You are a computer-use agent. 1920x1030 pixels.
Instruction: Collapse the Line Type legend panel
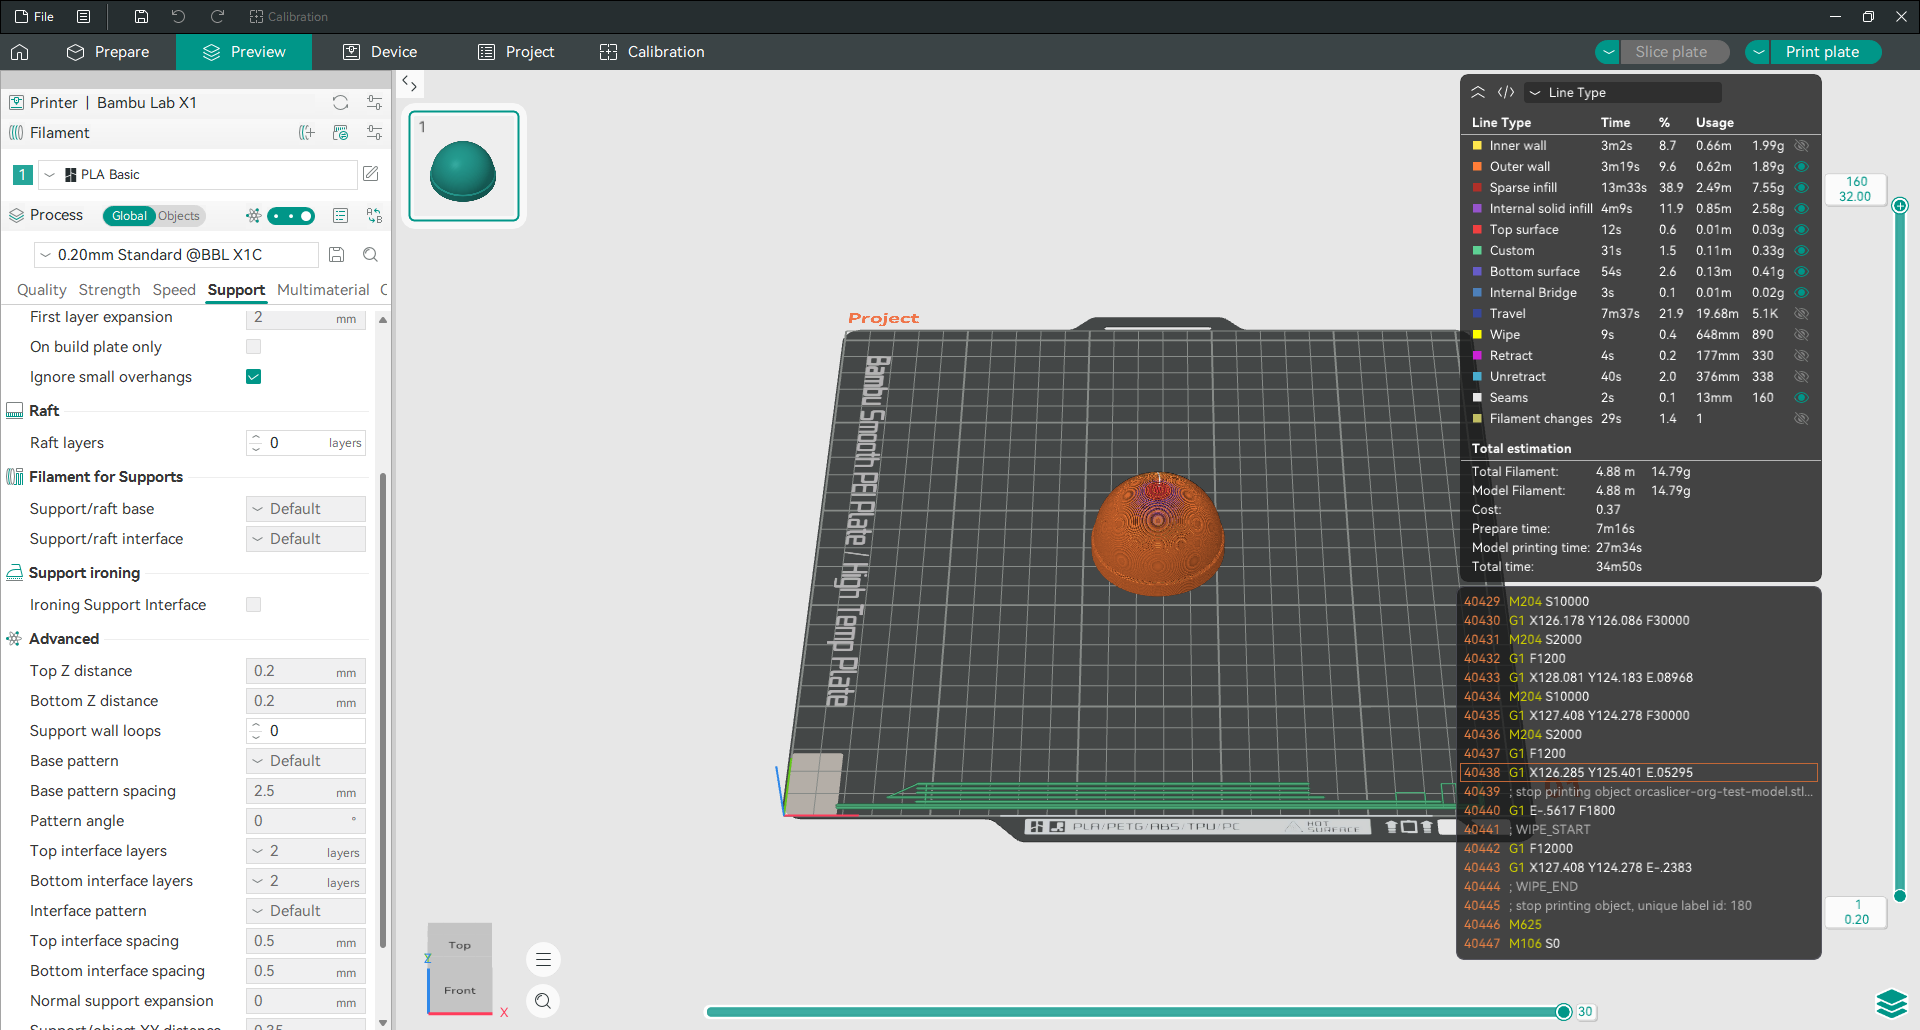click(x=1478, y=92)
